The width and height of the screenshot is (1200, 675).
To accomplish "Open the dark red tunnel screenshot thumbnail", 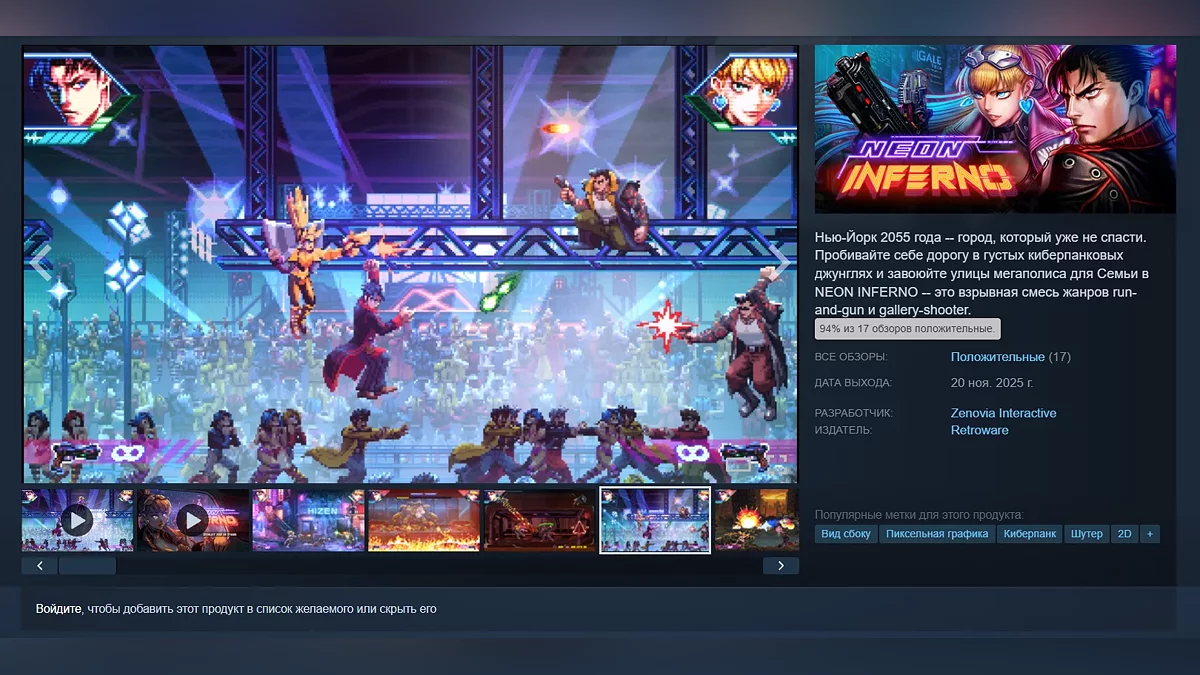I will click(x=540, y=520).
